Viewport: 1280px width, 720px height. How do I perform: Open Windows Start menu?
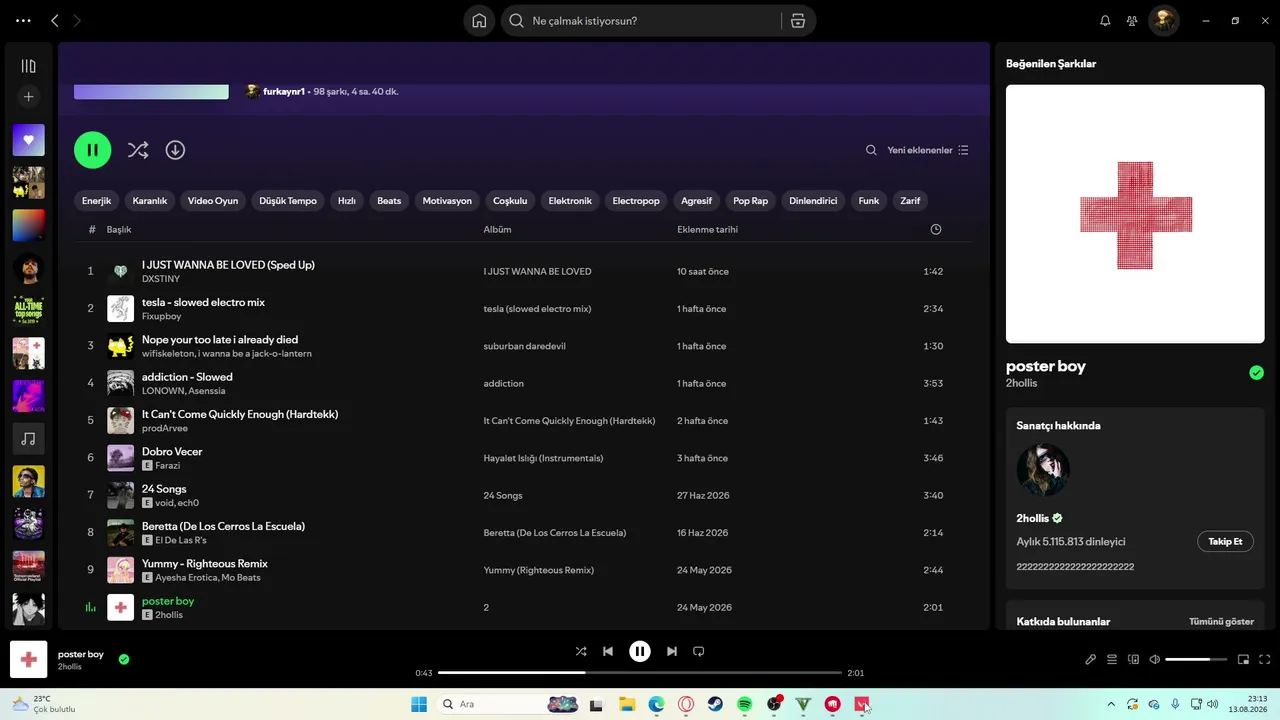tap(419, 704)
